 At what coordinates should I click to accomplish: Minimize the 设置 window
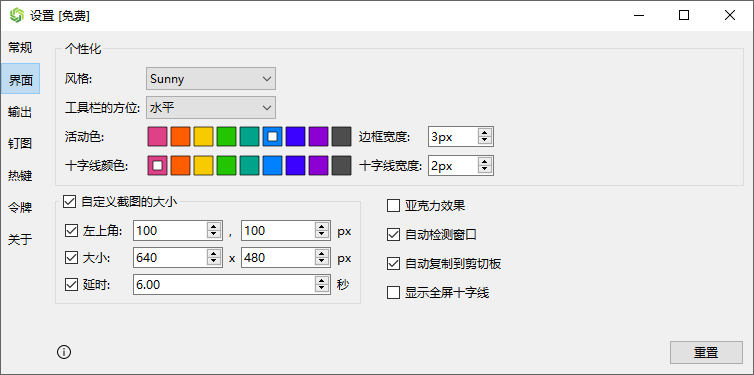(x=638, y=15)
